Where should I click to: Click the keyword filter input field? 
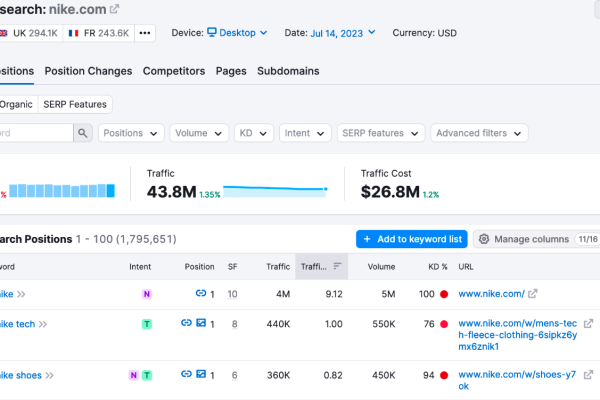coord(36,133)
